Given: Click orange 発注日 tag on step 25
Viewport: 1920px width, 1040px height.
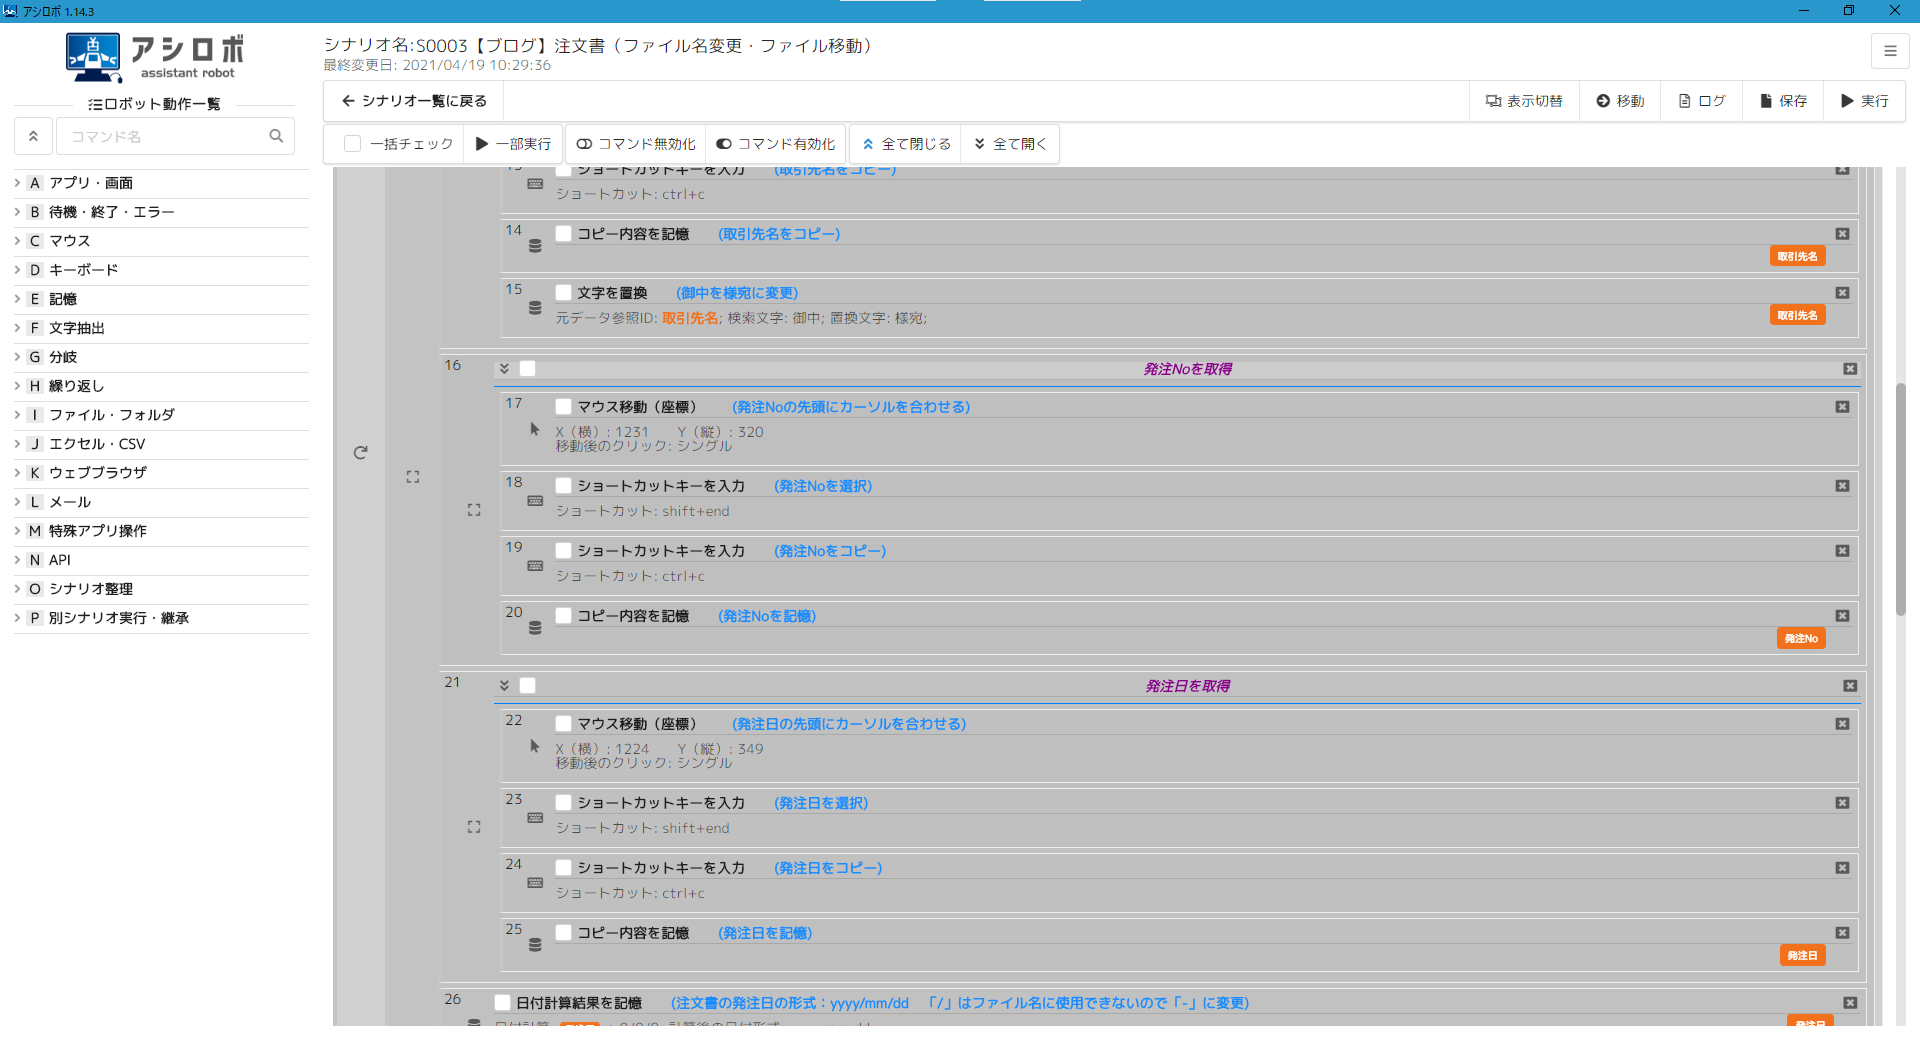Looking at the screenshot, I should (1802, 956).
